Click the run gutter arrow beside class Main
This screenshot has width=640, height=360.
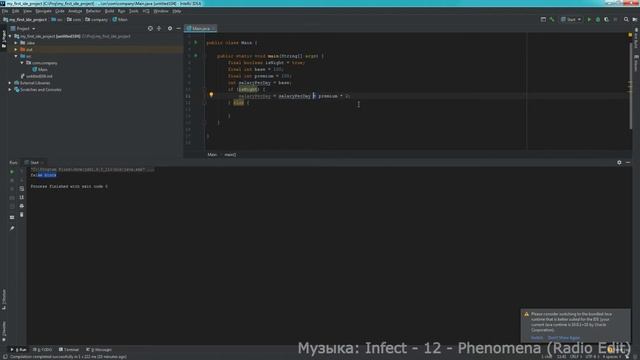tap(196, 42)
